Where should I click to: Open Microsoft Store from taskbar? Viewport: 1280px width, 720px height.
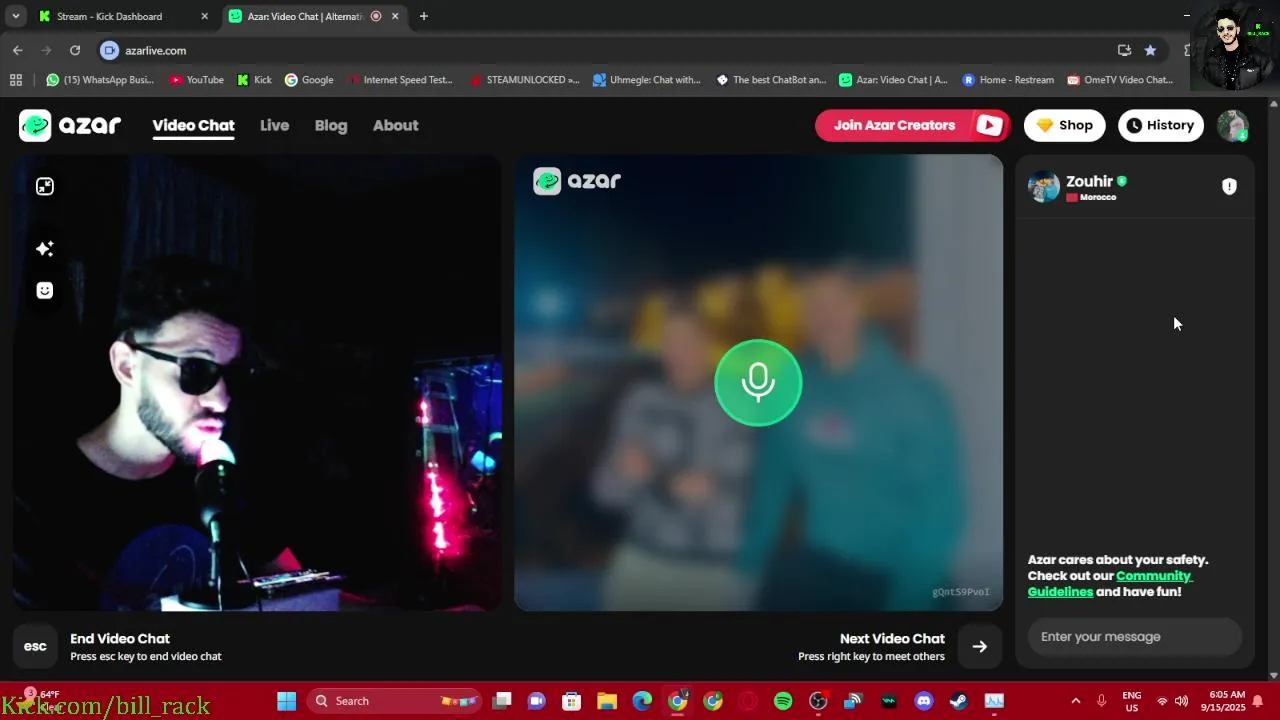coord(572,701)
